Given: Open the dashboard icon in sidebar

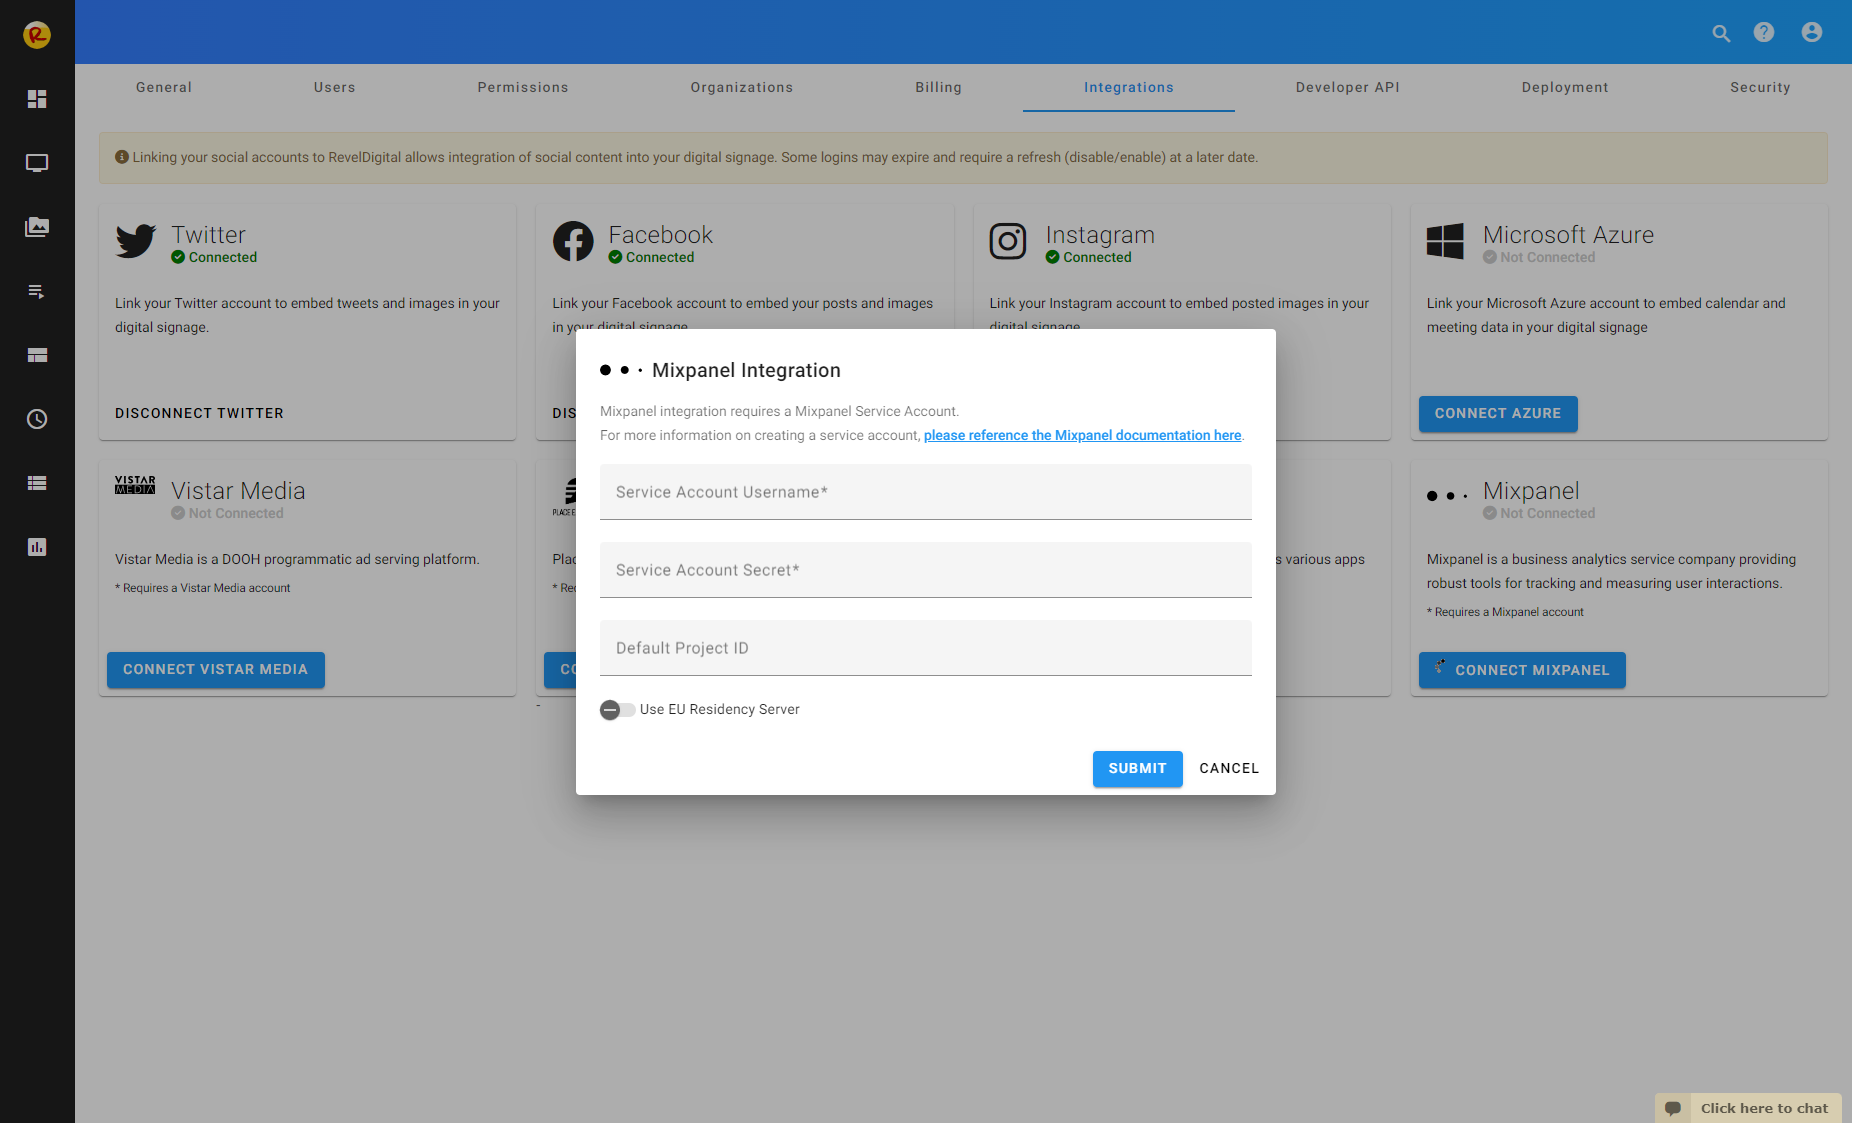Looking at the screenshot, I should point(37,99).
